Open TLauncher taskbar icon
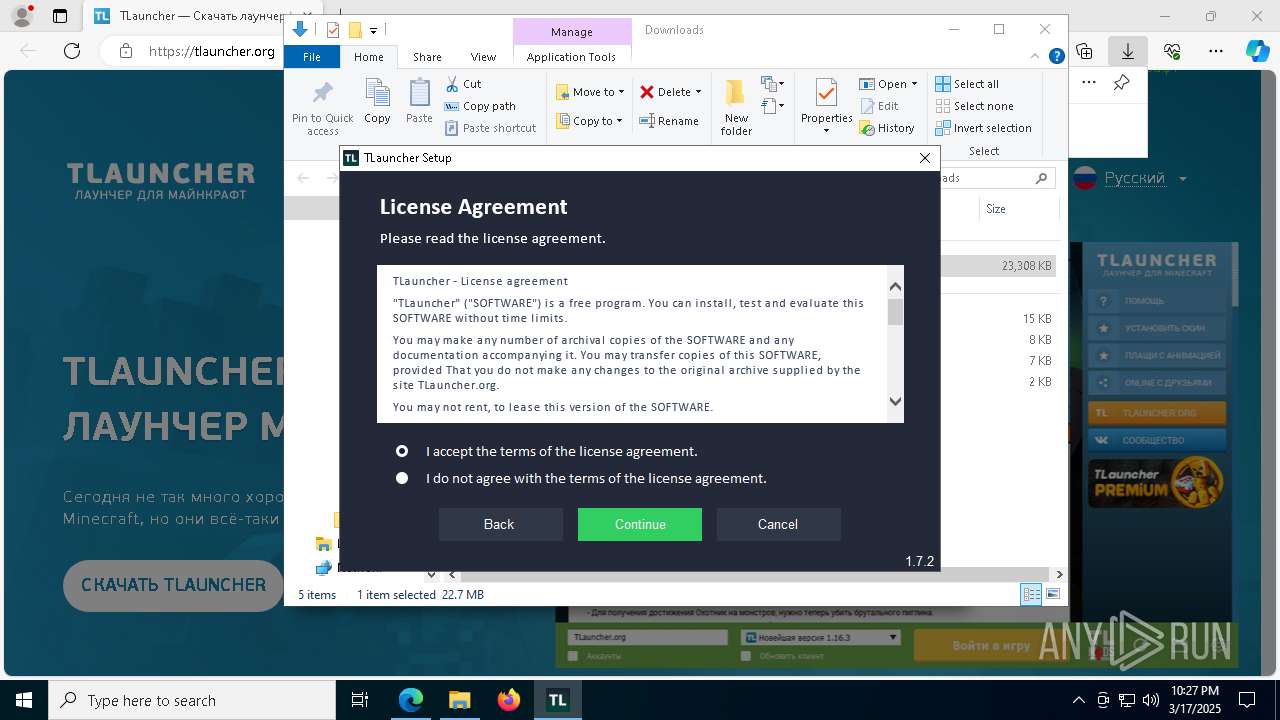 pyautogui.click(x=557, y=700)
